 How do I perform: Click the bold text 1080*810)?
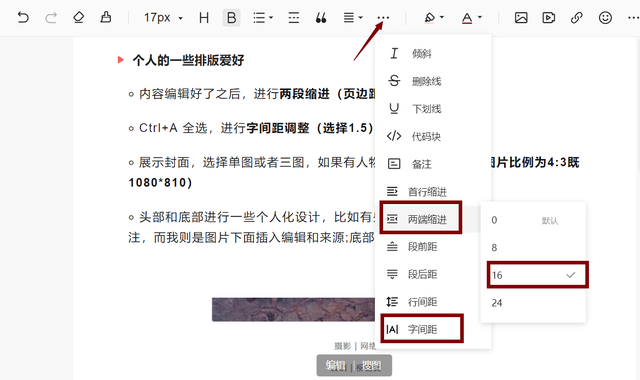click(x=160, y=182)
